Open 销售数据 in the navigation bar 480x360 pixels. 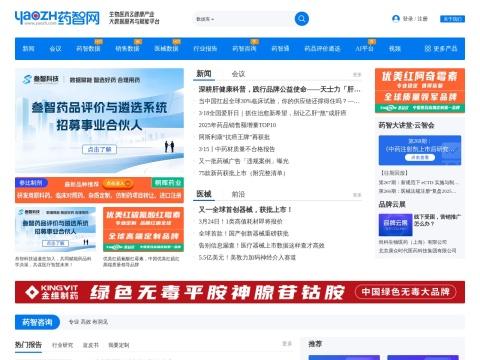pyautogui.click(x=127, y=49)
